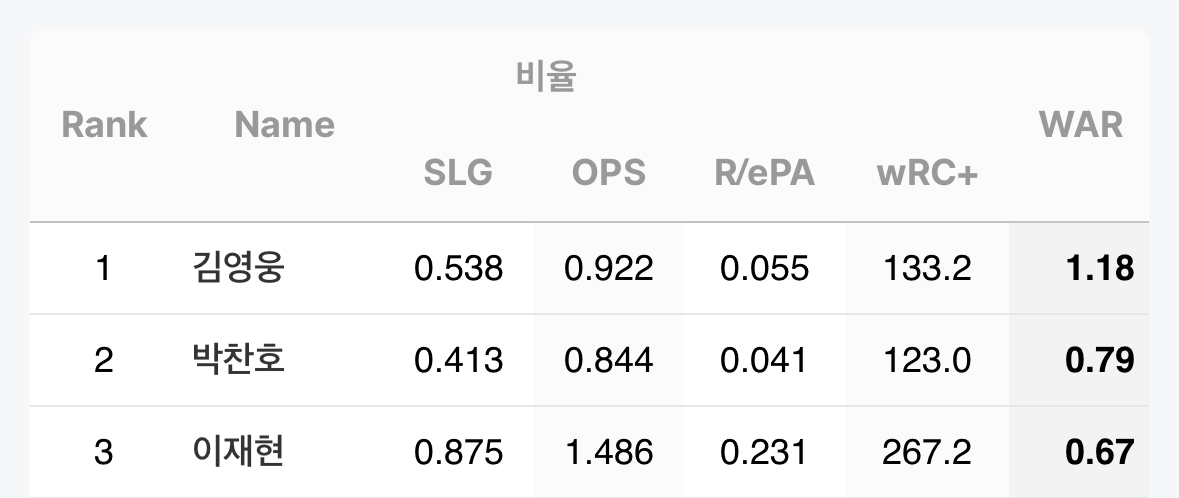Viewport: 1179px width, 498px height.
Task: Sort by wRC+ column header
Action: pos(926,173)
